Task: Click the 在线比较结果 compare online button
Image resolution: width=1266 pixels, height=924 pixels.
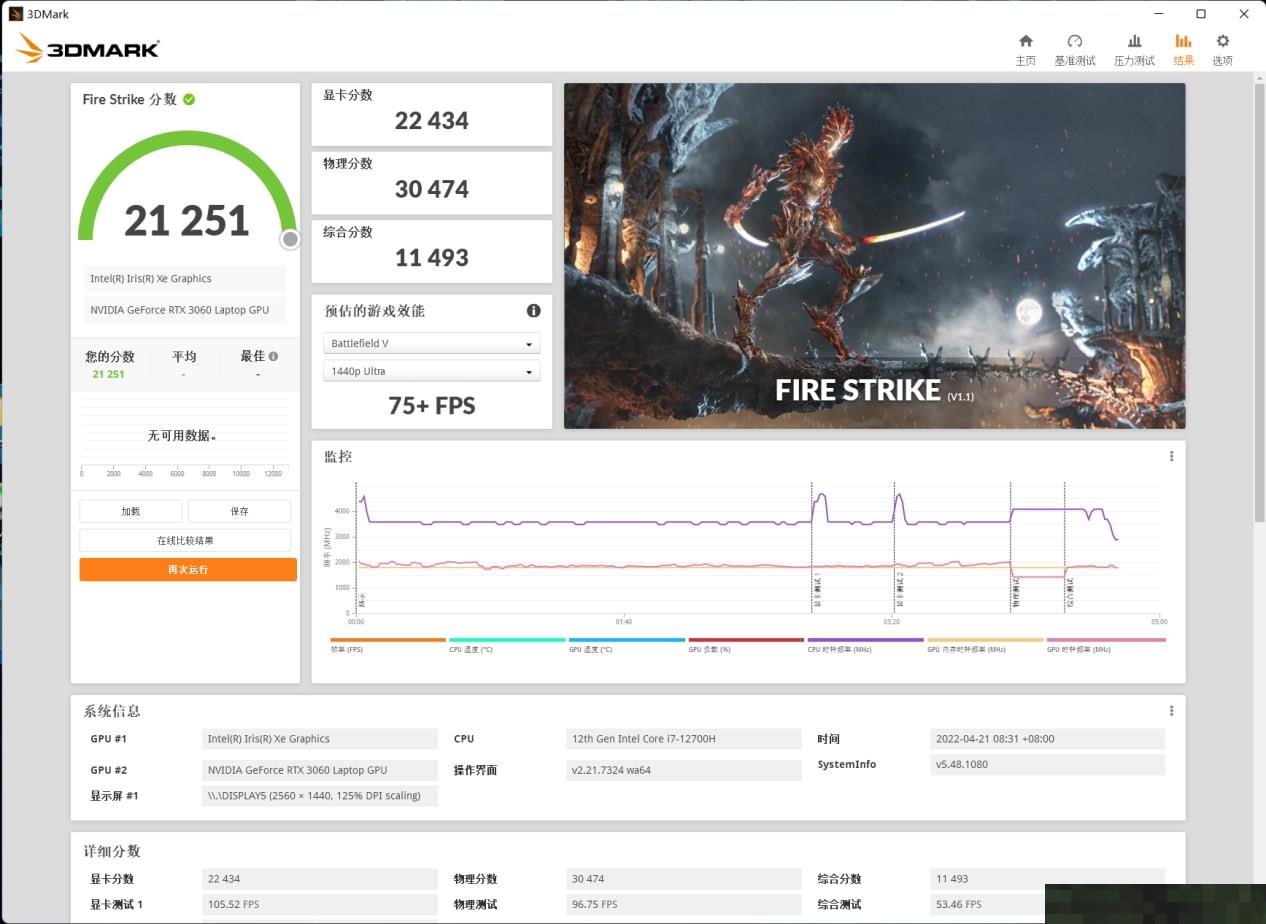Action: pos(185,540)
